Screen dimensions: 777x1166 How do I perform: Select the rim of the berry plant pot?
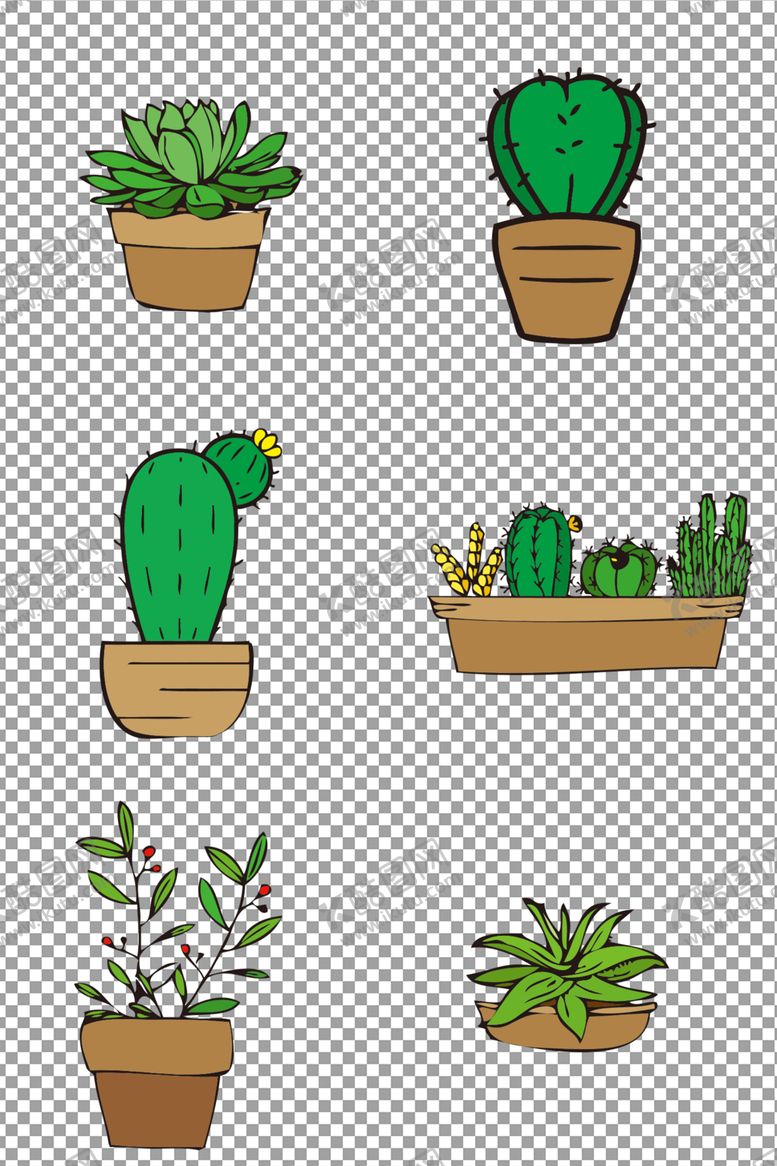(x=157, y=1045)
